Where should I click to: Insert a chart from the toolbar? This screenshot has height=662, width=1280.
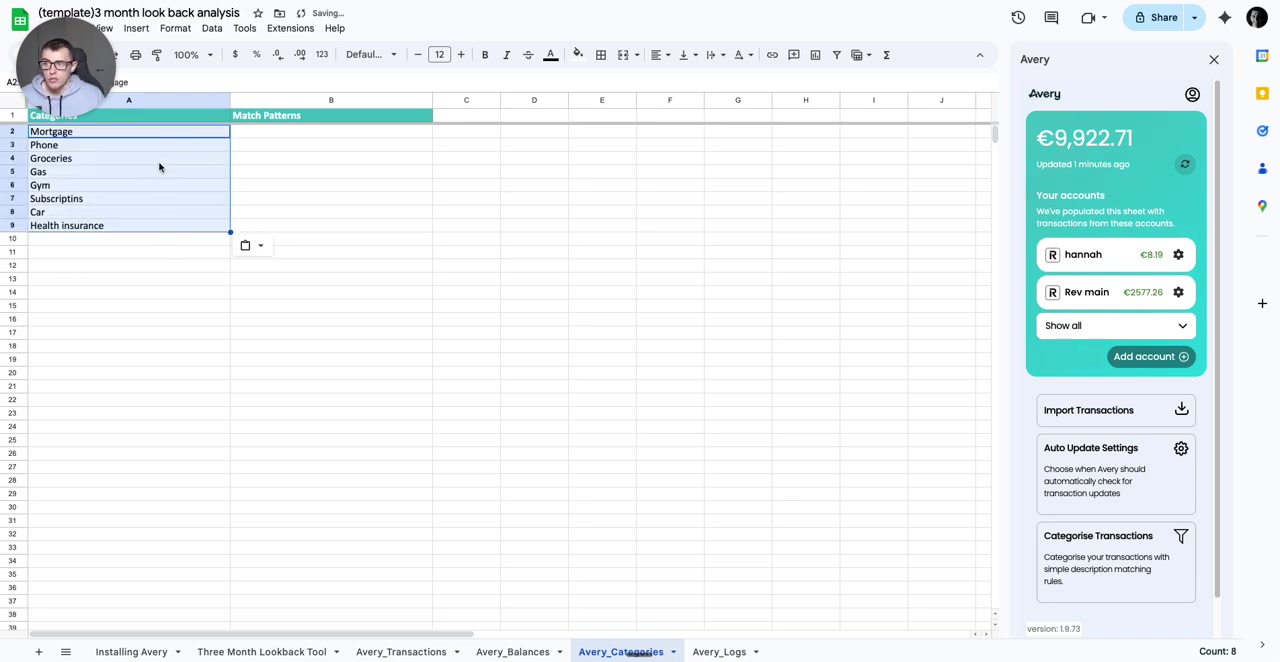click(815, 55)
